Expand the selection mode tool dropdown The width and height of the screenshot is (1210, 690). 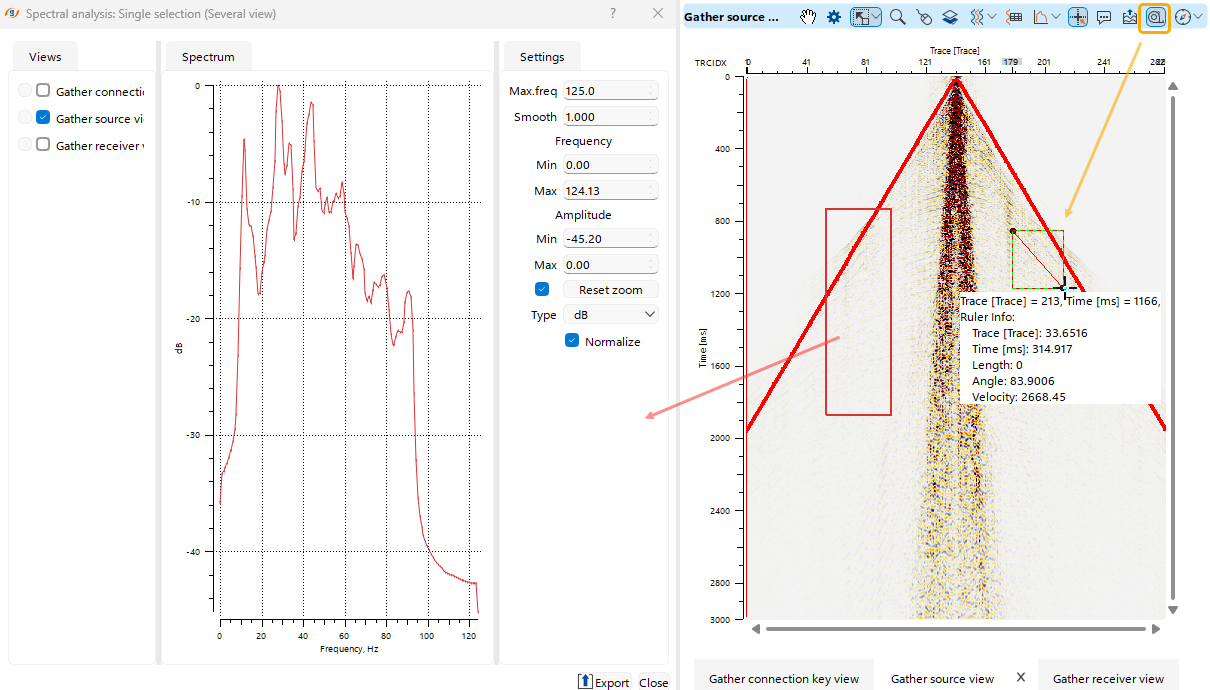pyautogui.click(x=877, y=17)
